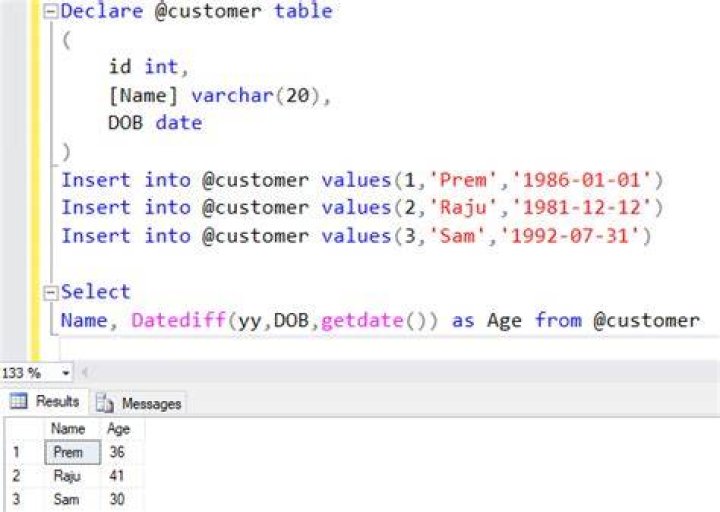Switch to the Results tab
The width and height of the screenshot is (720, 512).
tap(45, 401)
